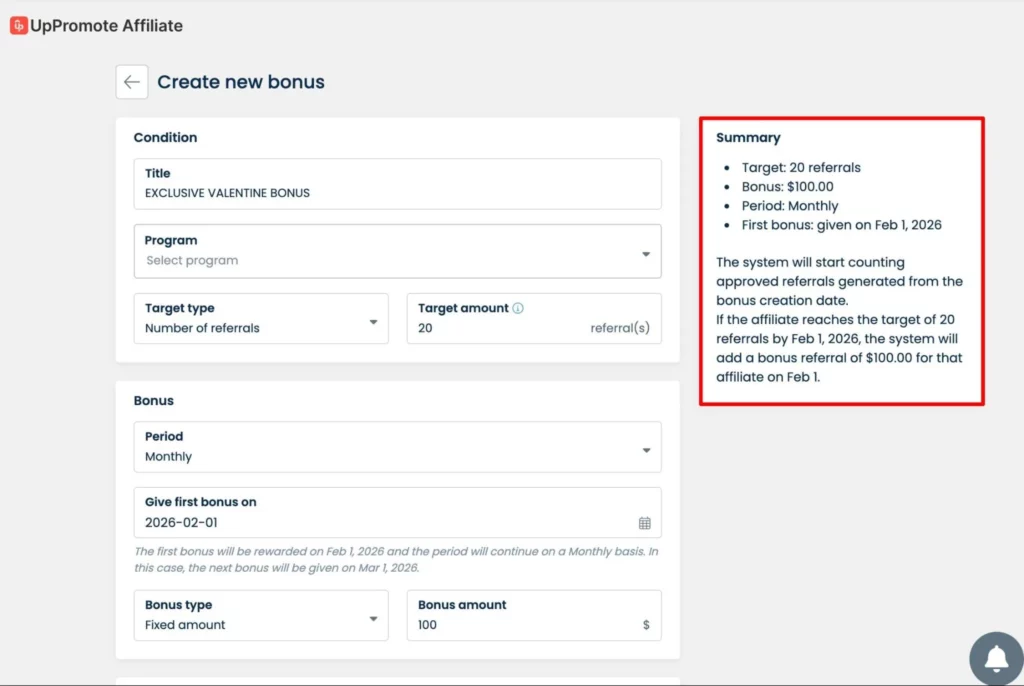
Task: Click the italic first bonus helper text
Action: (396, 559)
